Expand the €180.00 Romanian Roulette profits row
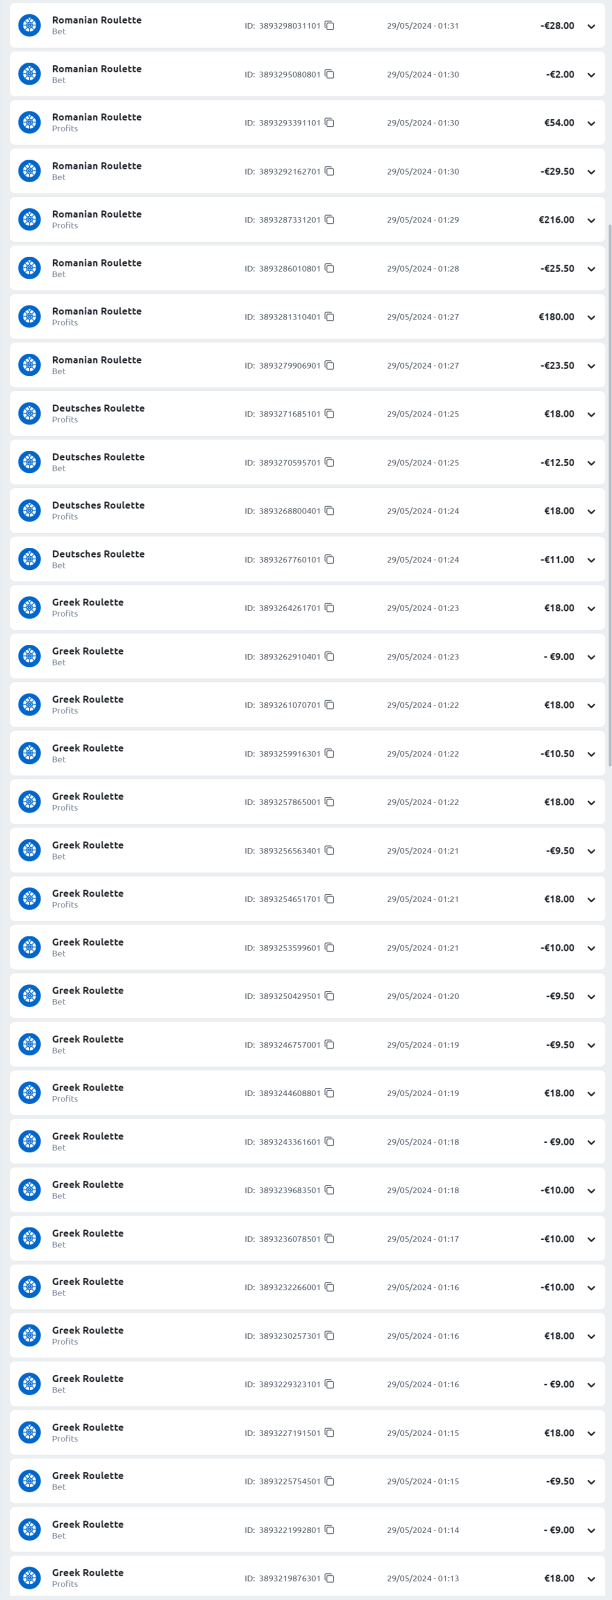The width and height of the screenshot is (612, 1600). 591,318
